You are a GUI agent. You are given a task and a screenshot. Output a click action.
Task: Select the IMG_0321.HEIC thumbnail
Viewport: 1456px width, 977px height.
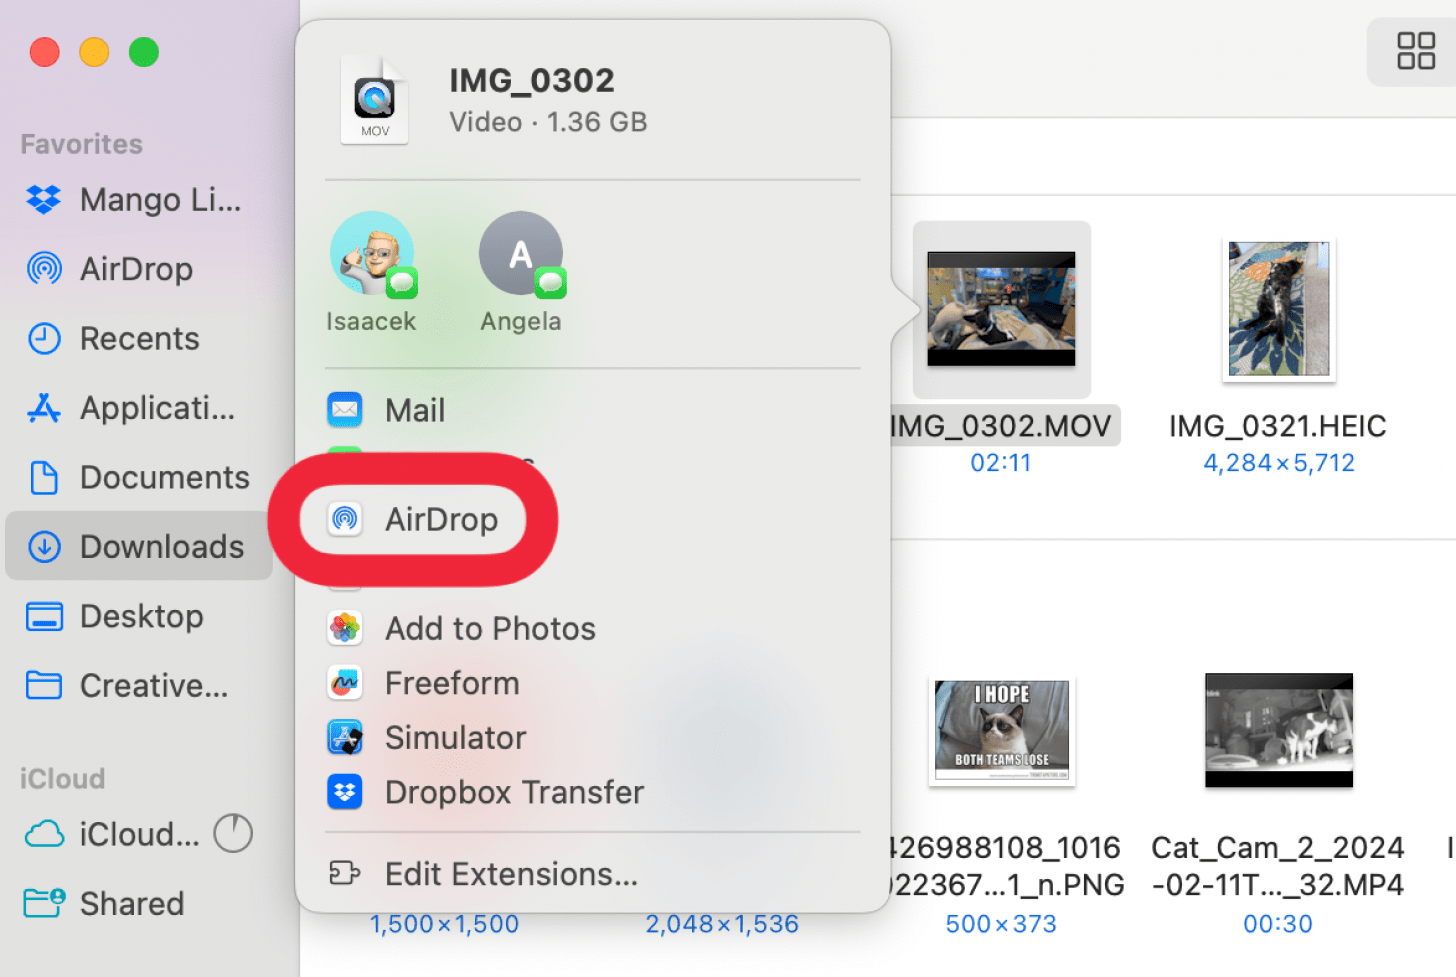pyautogui.click(x=1278, y=309)
